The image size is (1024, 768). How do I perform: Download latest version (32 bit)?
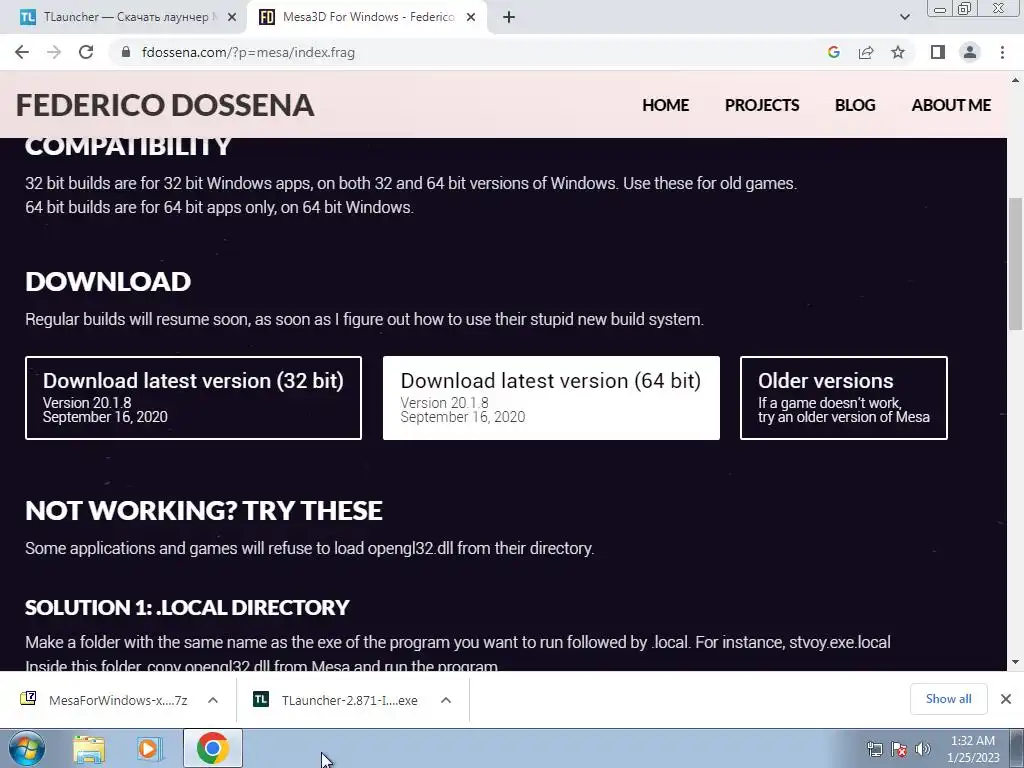pos(193,398)
